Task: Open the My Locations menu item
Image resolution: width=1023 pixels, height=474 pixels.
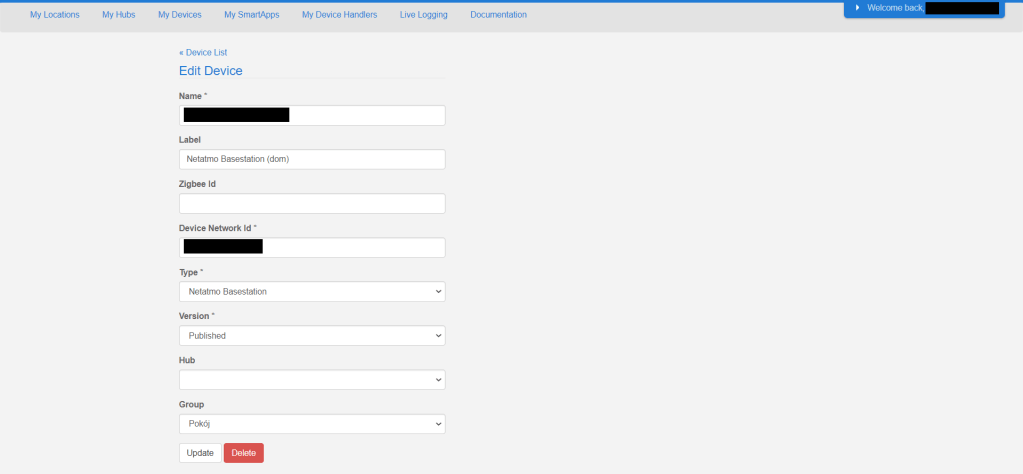Action: 55,15
